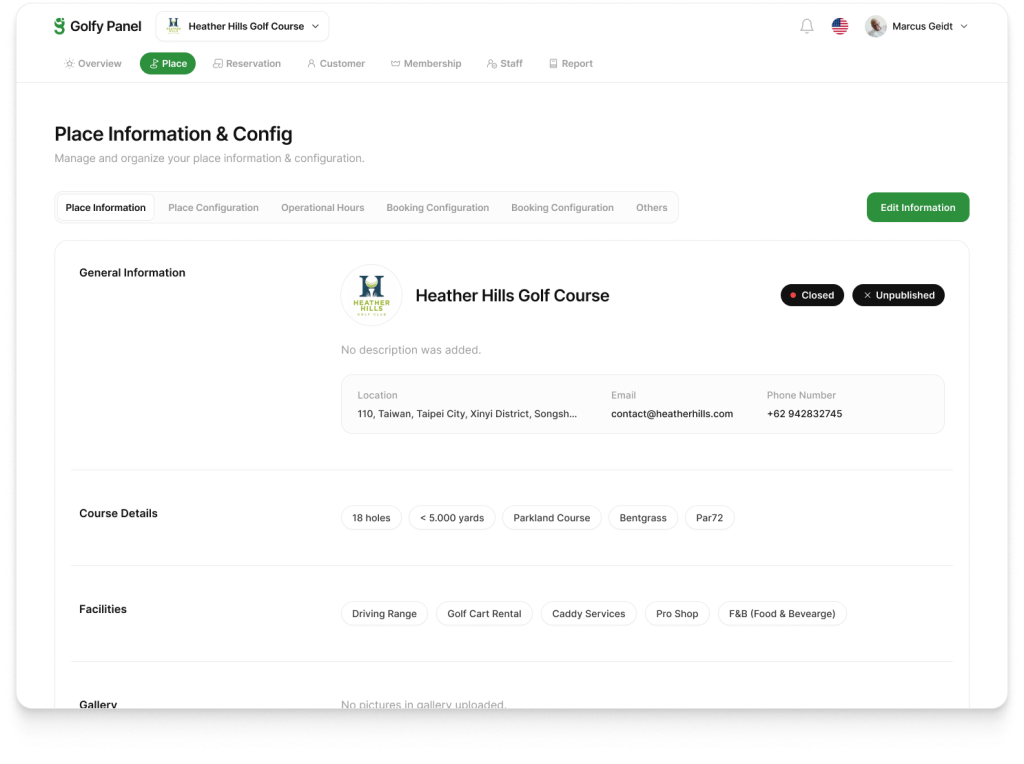Click the Golf Cart Rental facility tag
This screenshot has width=1024, height=764.
(484, 614)
